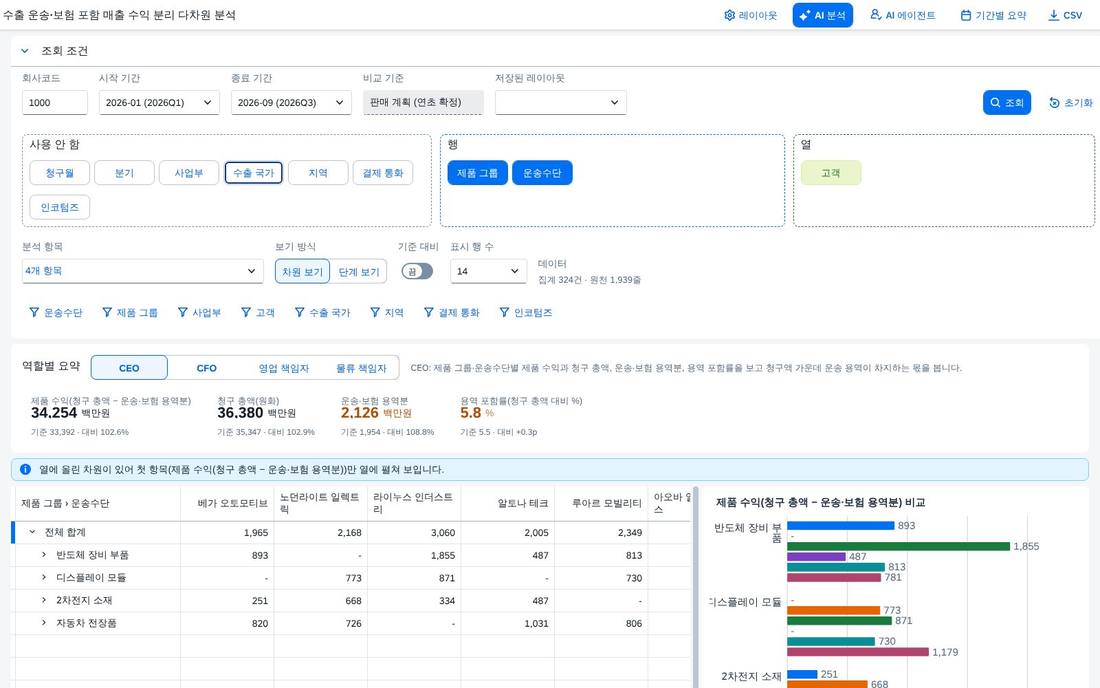The width and height of the screenshot is (1100, 688).
Task: Select the 인코텀즈 dimension chip
Action: coord(60,207)
